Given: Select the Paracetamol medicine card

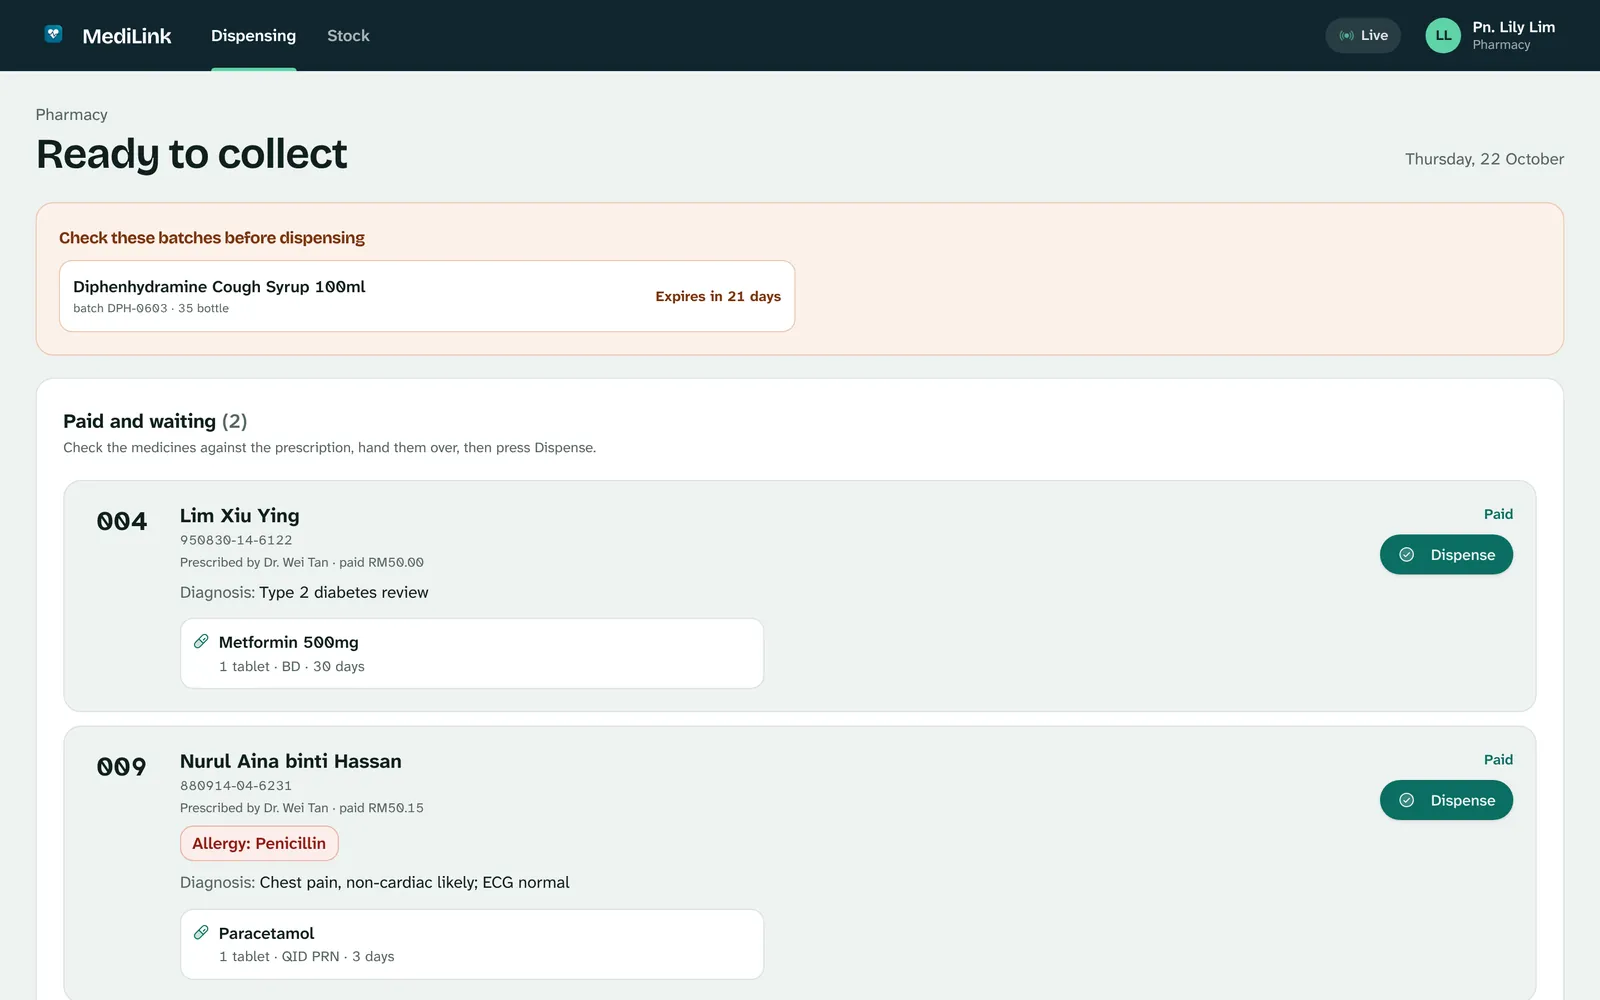Looking at the screenshot, I should pyautogui.click(x=472, y=944).
